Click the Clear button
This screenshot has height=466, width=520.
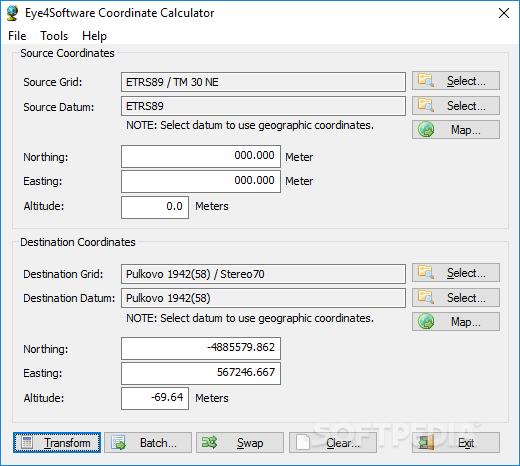[x=333, y=443]
